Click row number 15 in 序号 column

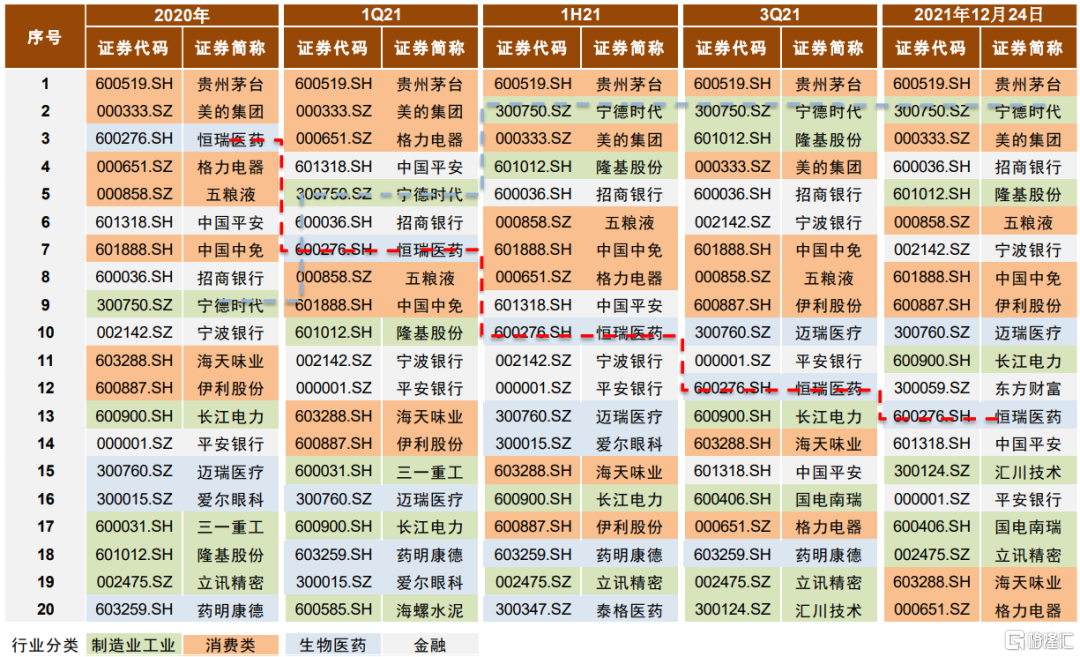pos(45,472)
